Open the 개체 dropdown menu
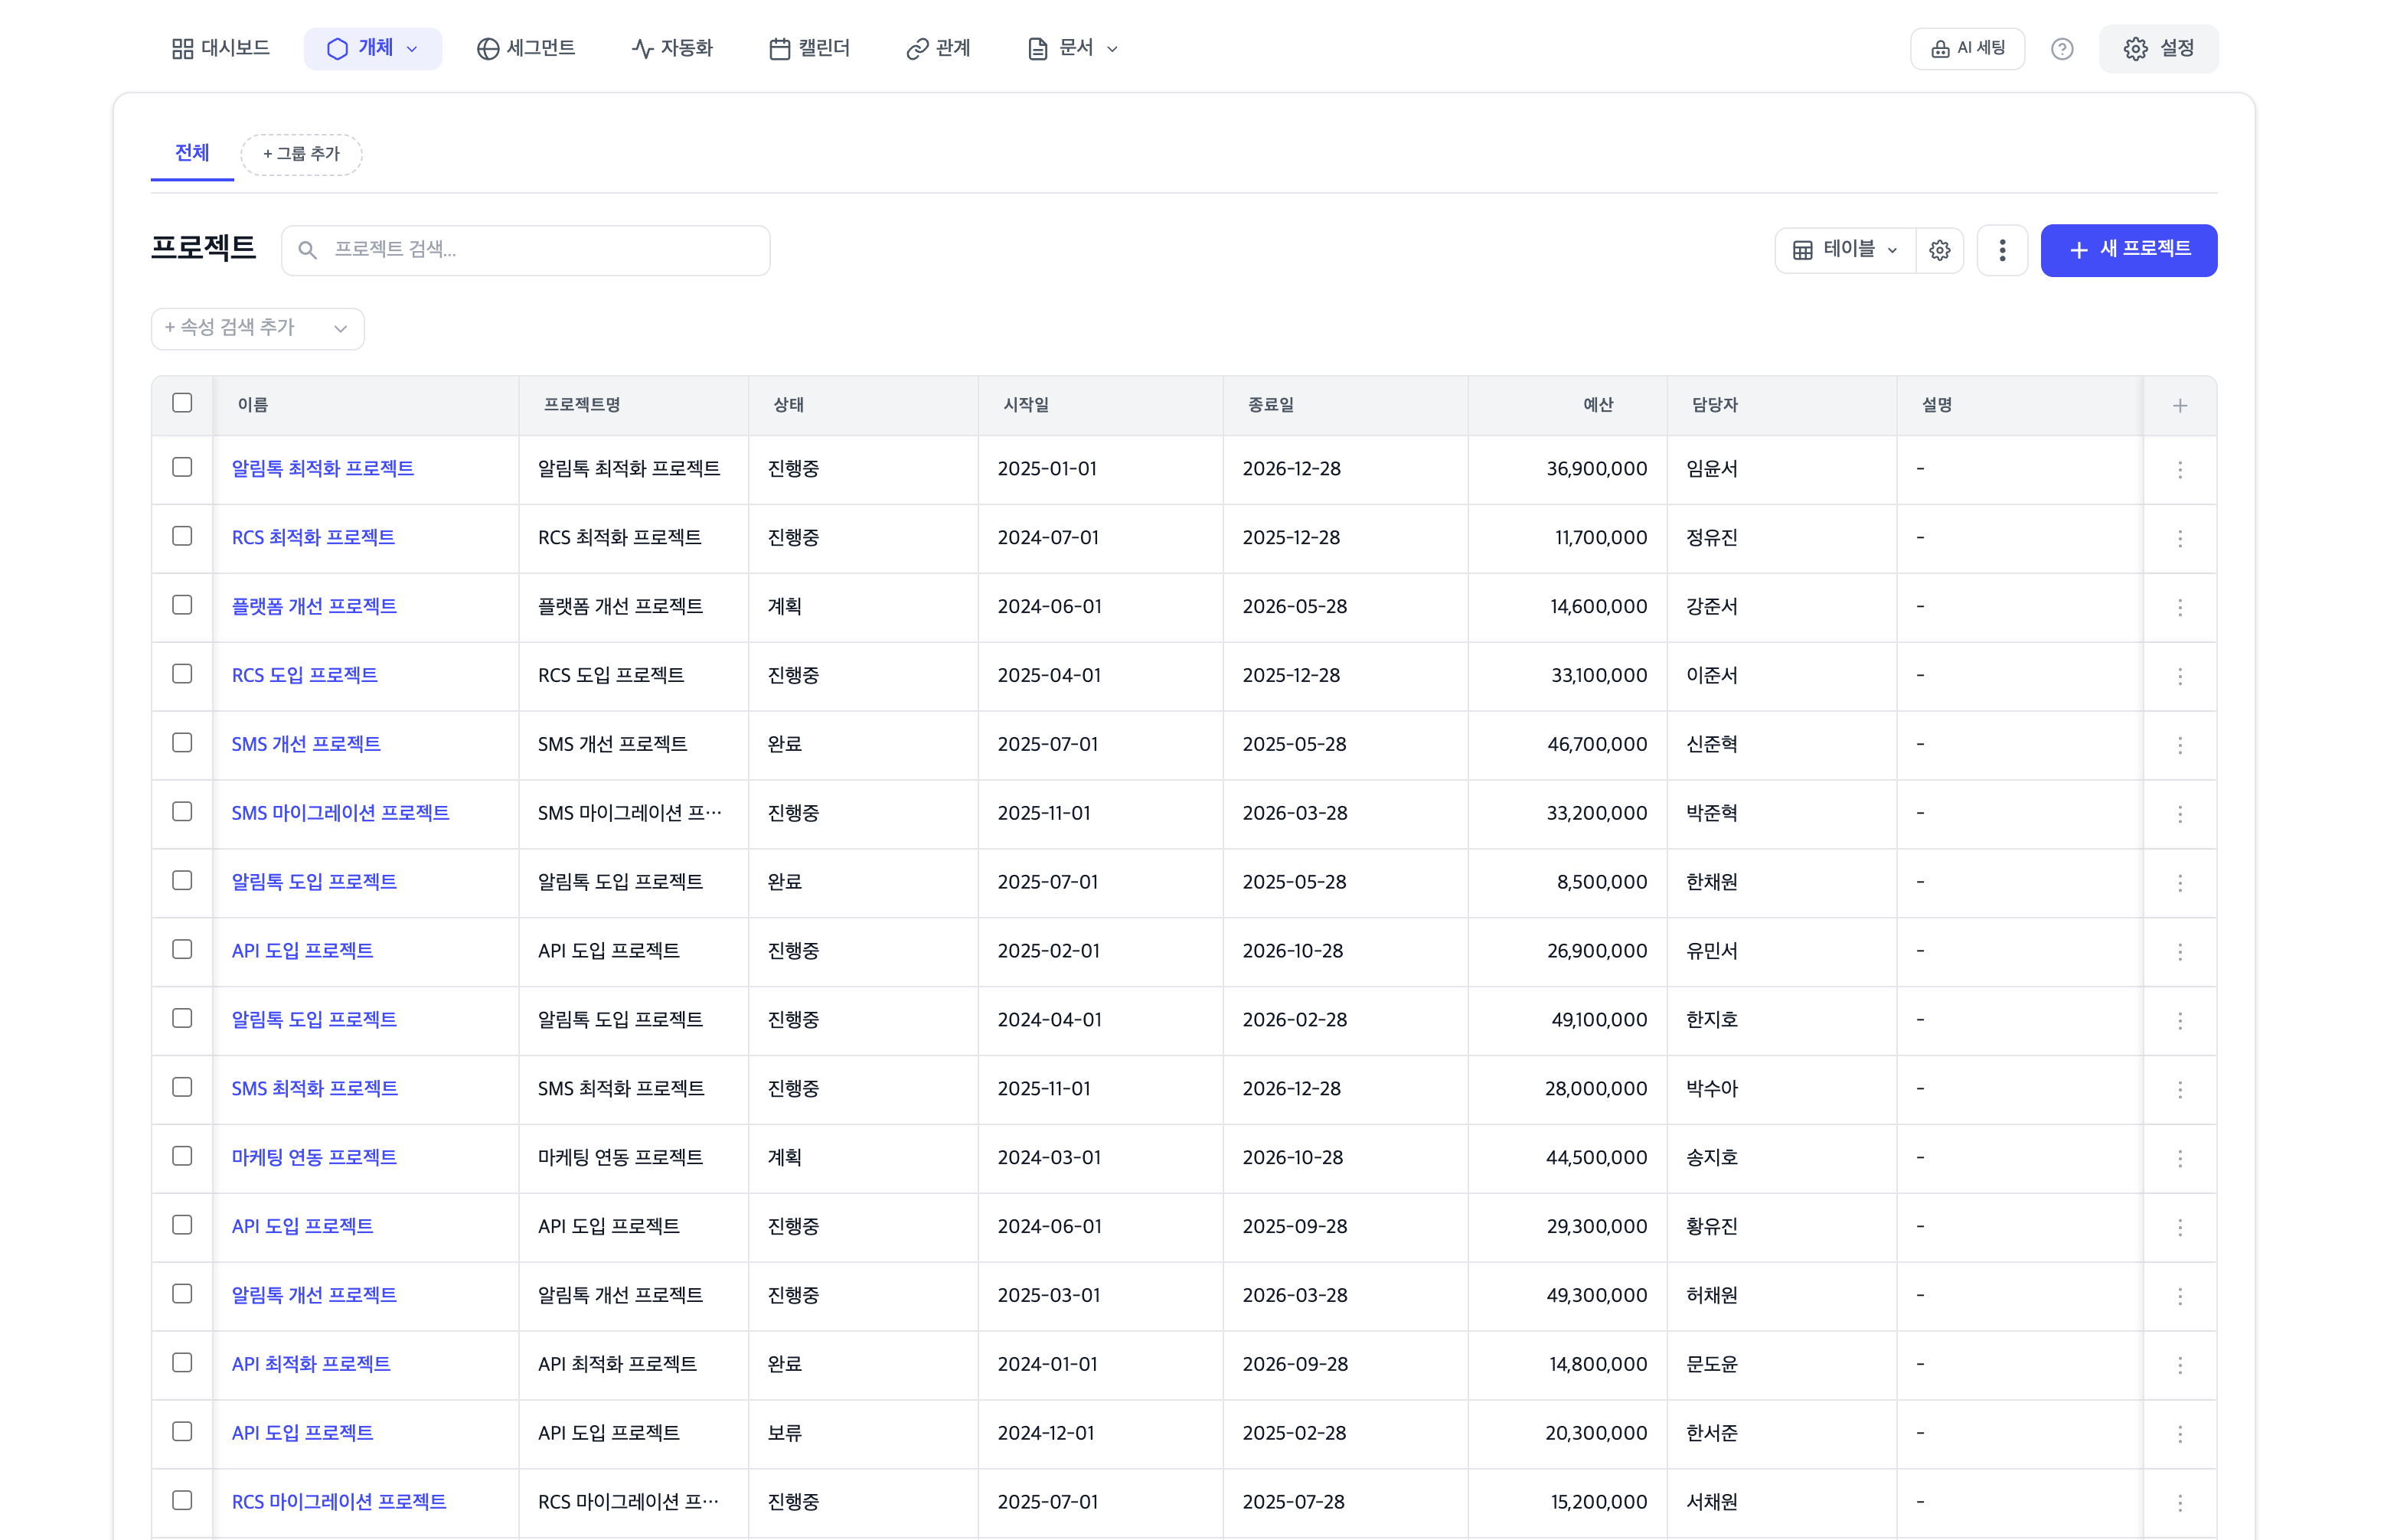This screenshot has width=2384, height=1540. (373, 48)
